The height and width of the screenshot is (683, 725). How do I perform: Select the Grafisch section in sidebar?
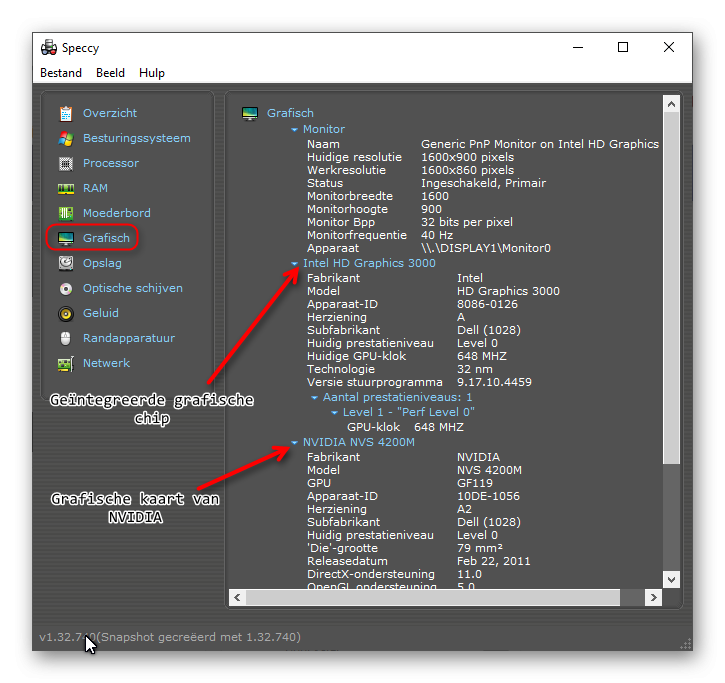click(106, 238)
